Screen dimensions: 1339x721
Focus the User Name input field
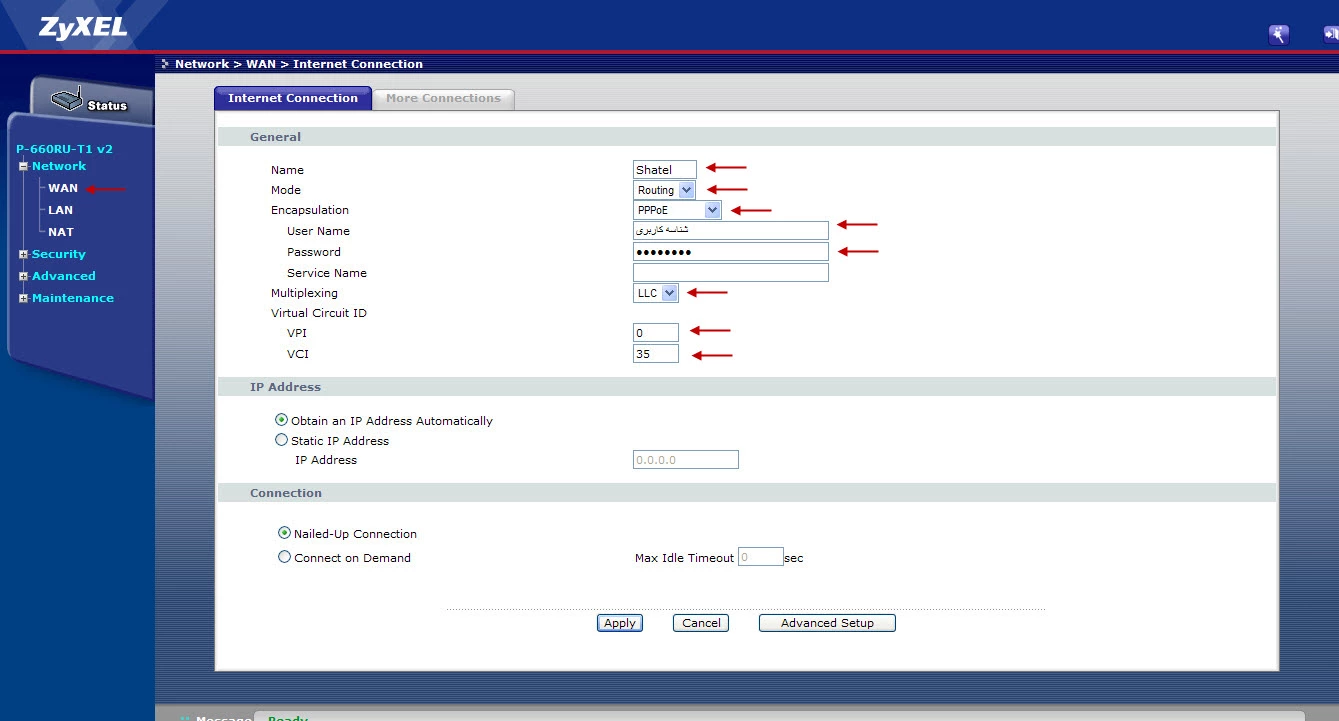[731, 231]
